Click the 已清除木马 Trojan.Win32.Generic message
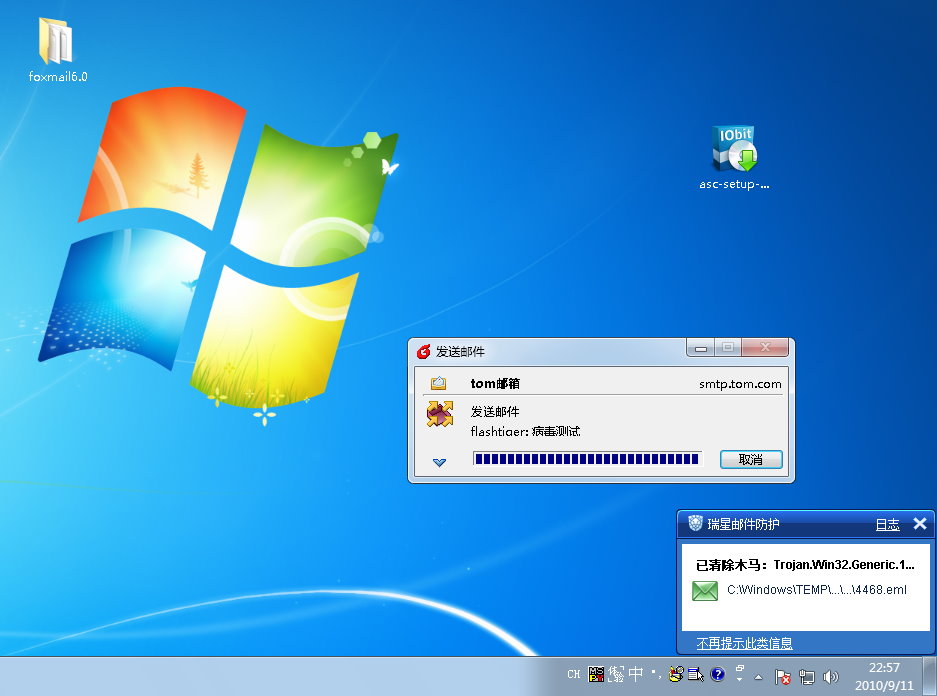The image size is (937, 696). (805, 565)
